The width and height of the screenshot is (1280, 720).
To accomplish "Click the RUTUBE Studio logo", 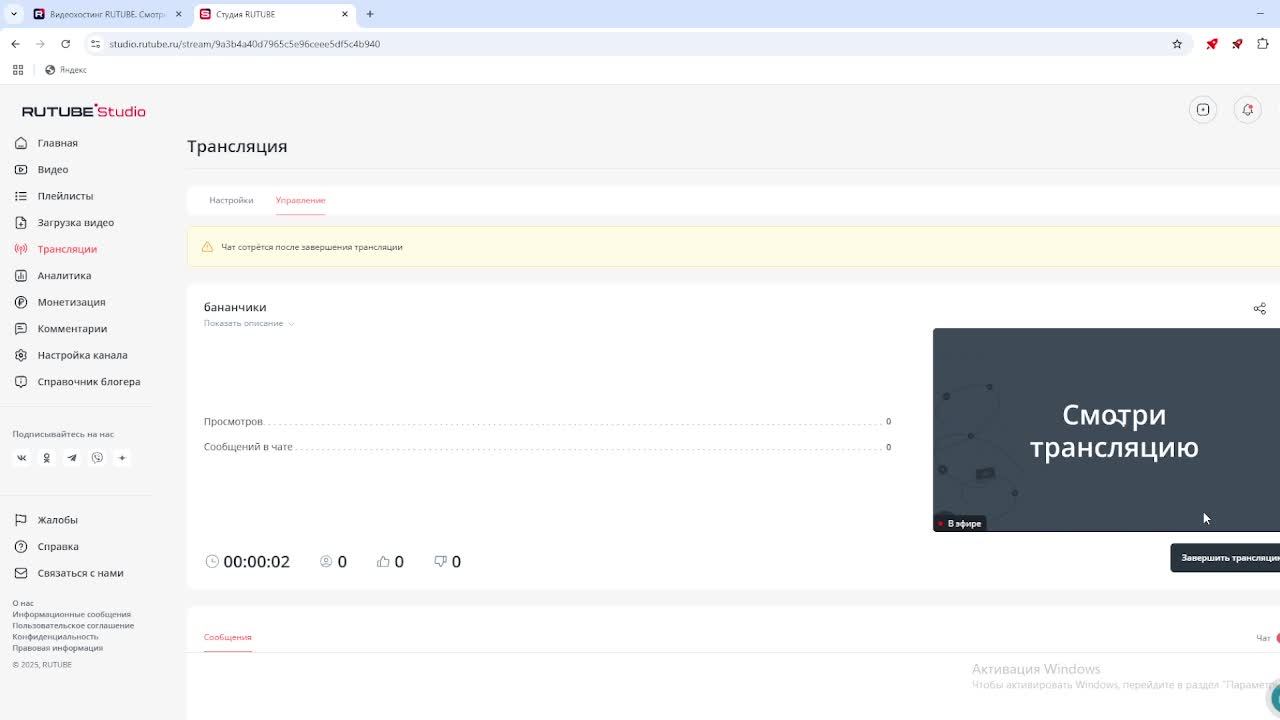I will pyautogui.click(x=84, y=111).
